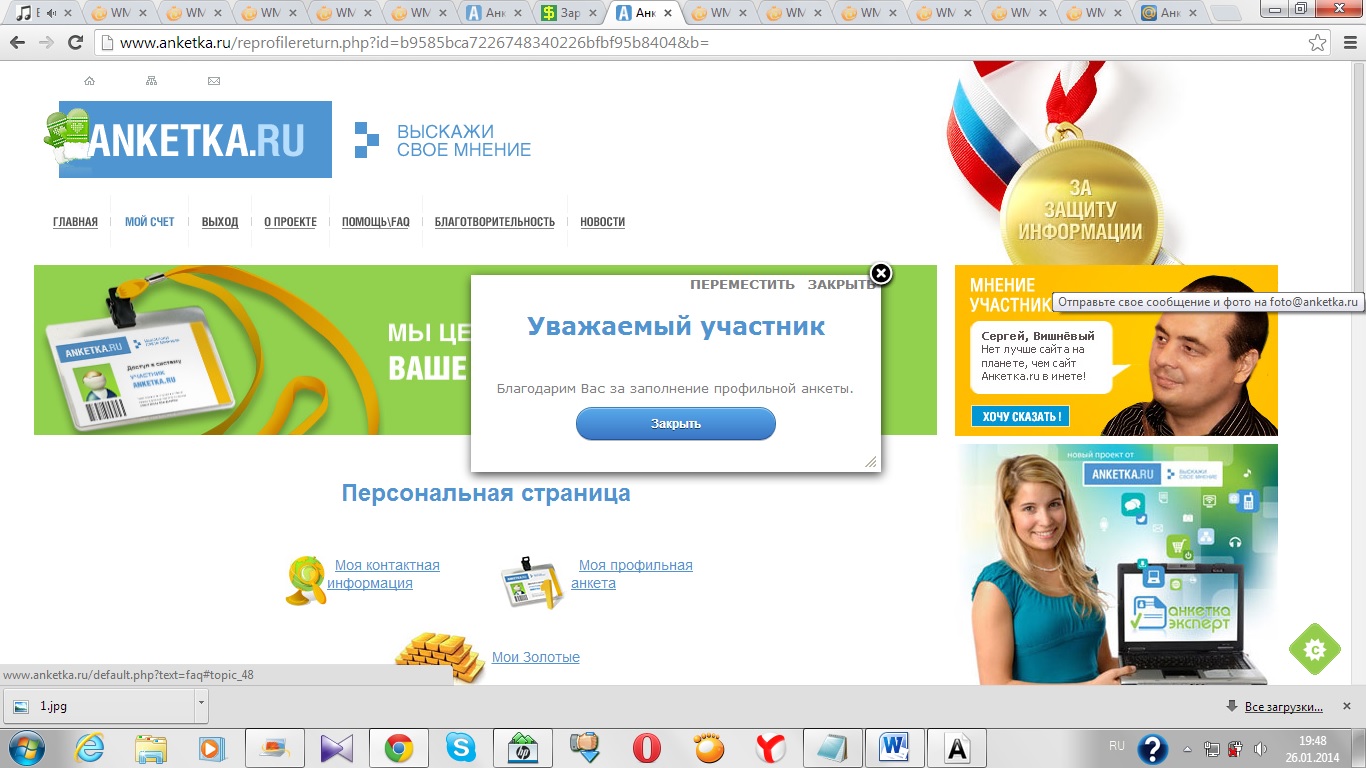
Task: Switch to the 'Зар' tab
Action: pos(569,13)
